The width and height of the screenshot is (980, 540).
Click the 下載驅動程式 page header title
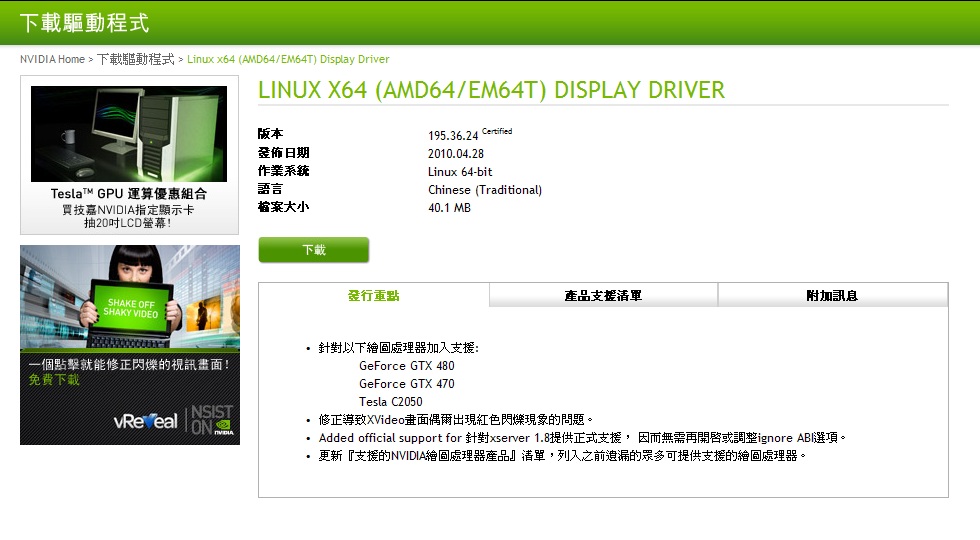(84, 22)
